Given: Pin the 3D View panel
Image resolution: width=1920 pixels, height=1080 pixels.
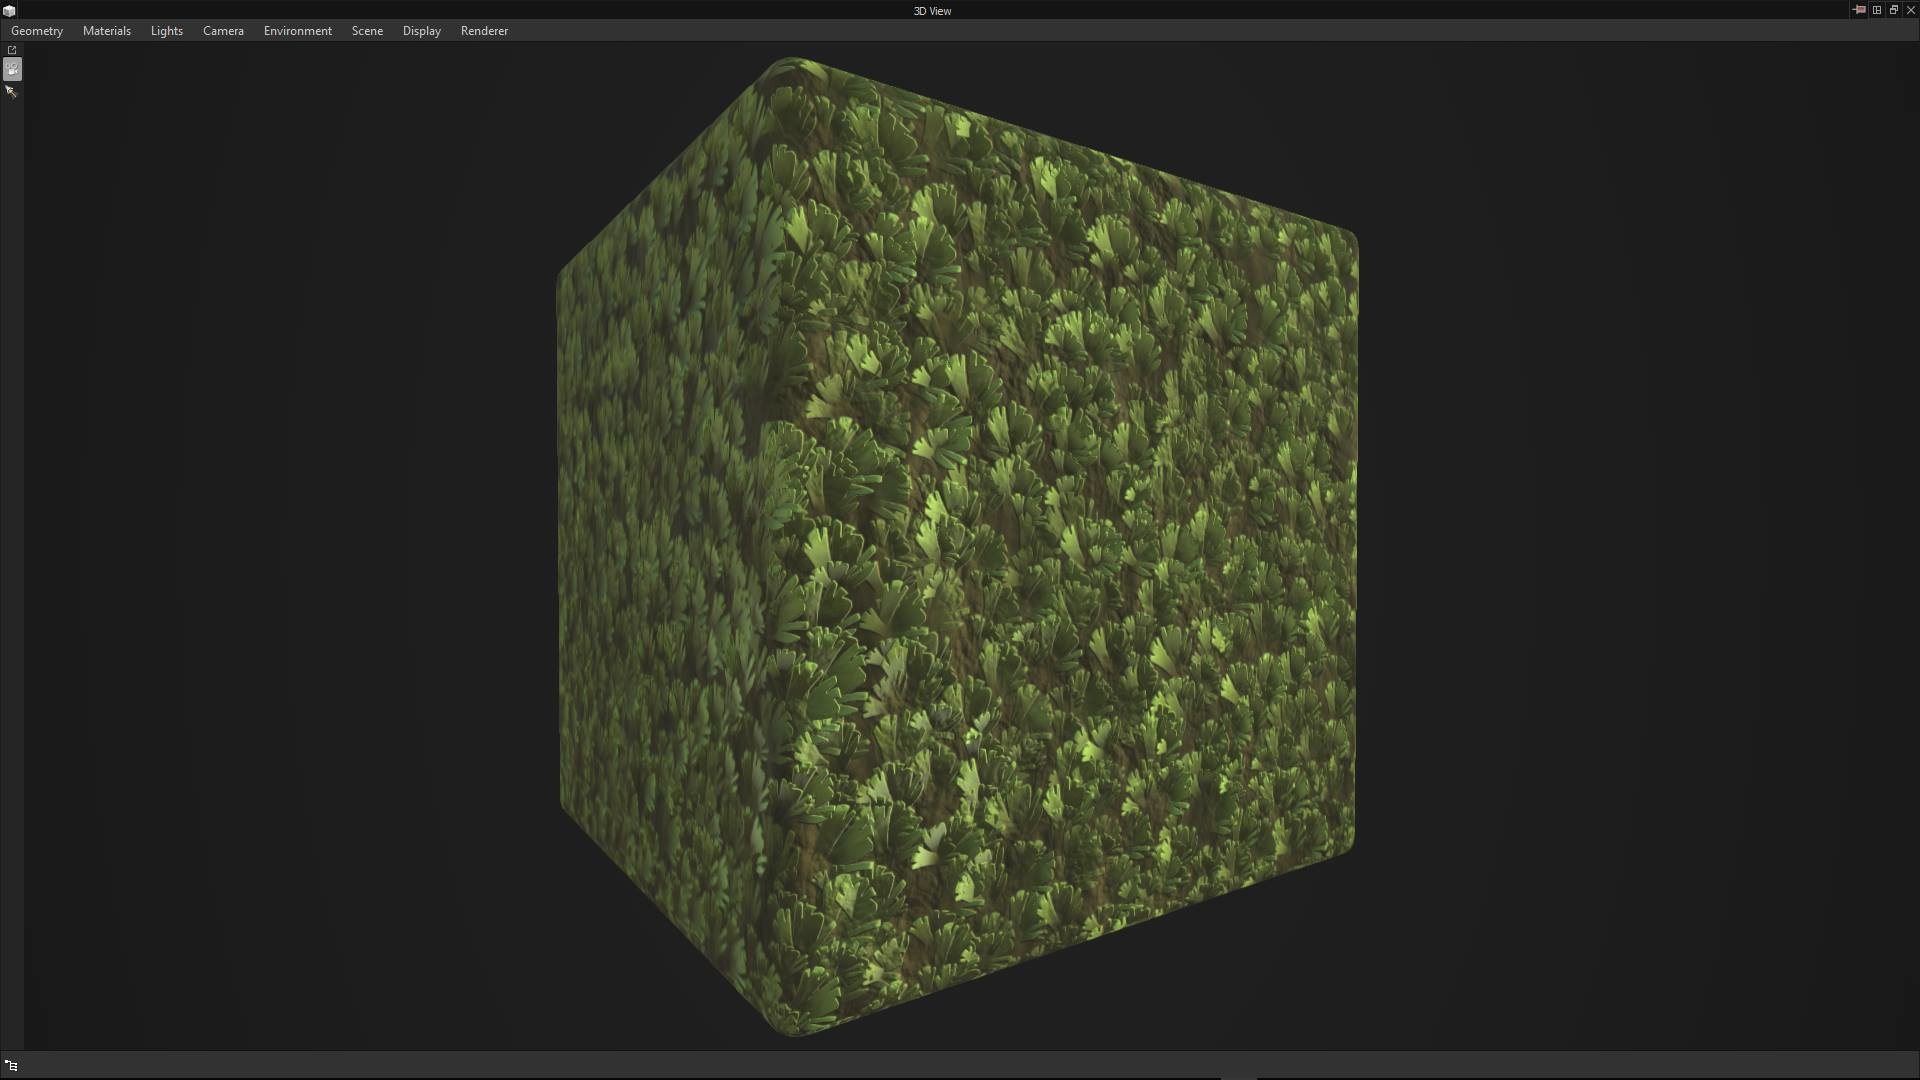Looking at the screenshot, I should click(x=1859, y=10).
